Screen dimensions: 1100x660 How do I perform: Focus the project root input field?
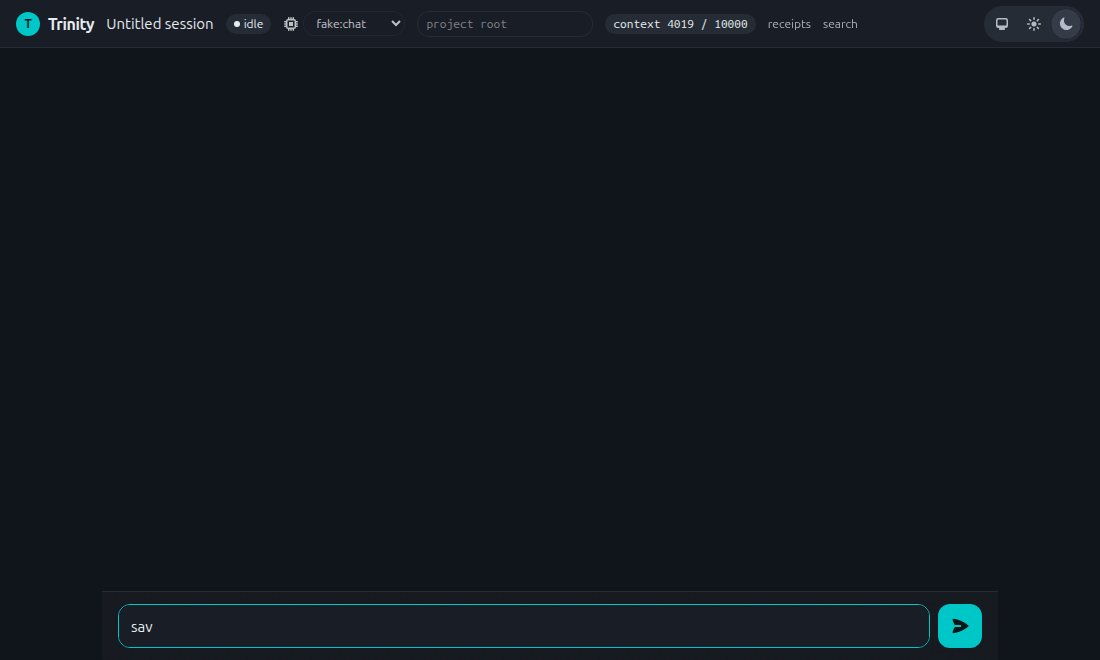pyautogui.click(x=504, y=24)
